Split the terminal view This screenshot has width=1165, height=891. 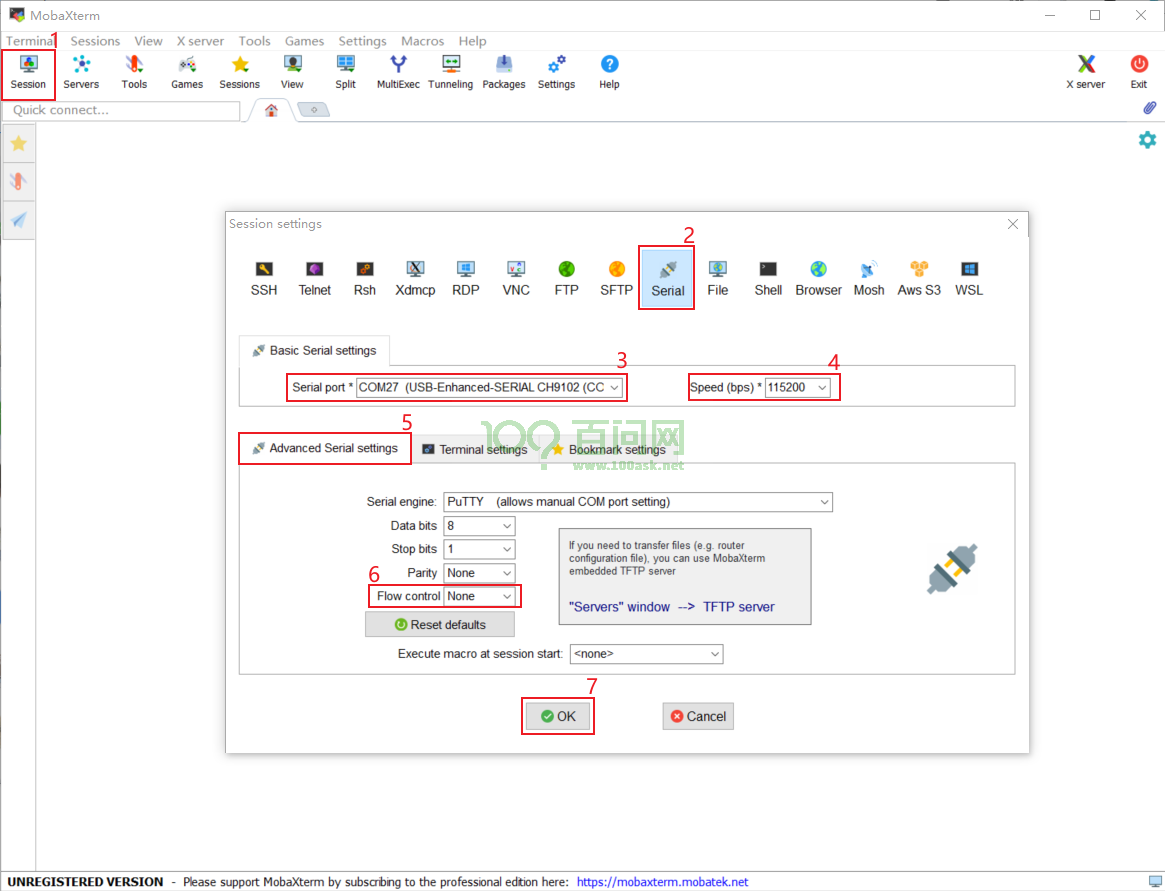coord(345,71)
